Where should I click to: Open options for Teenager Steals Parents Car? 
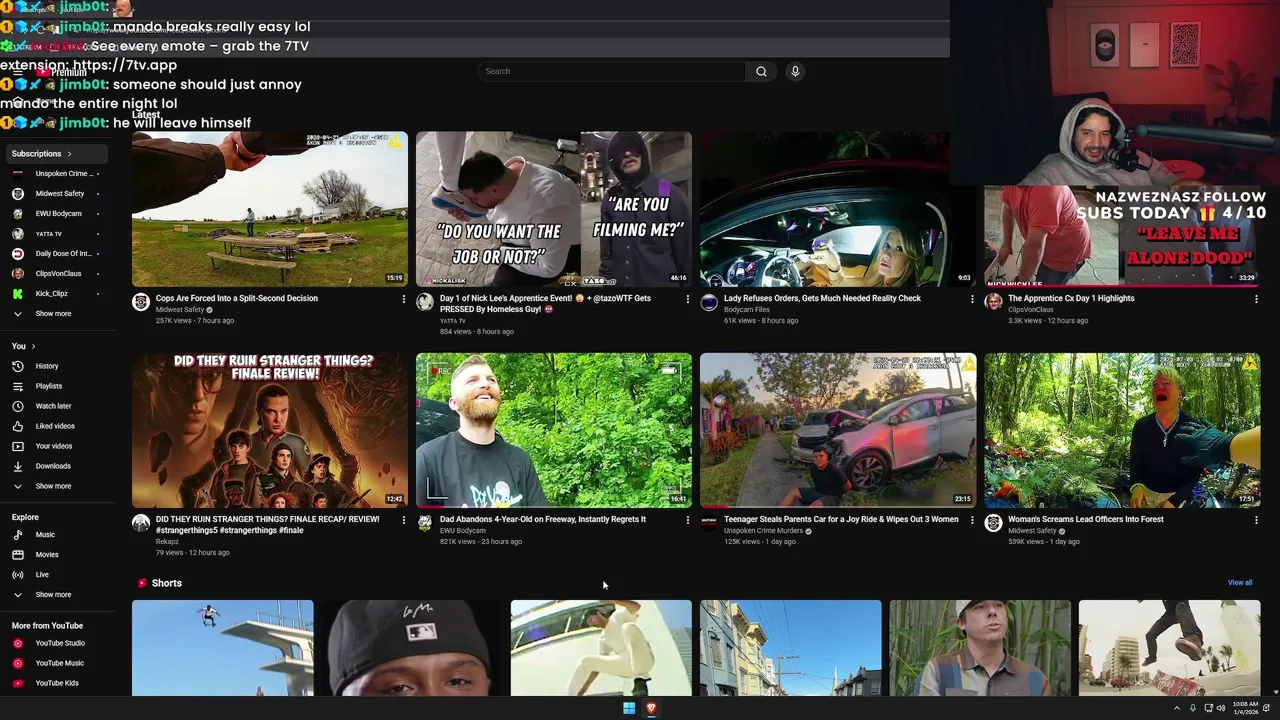[972, 520]
